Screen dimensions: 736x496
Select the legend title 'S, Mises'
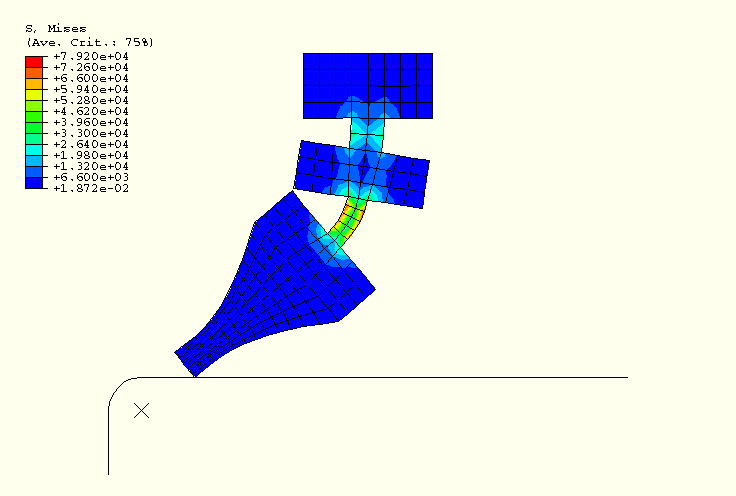pos(56,29)
